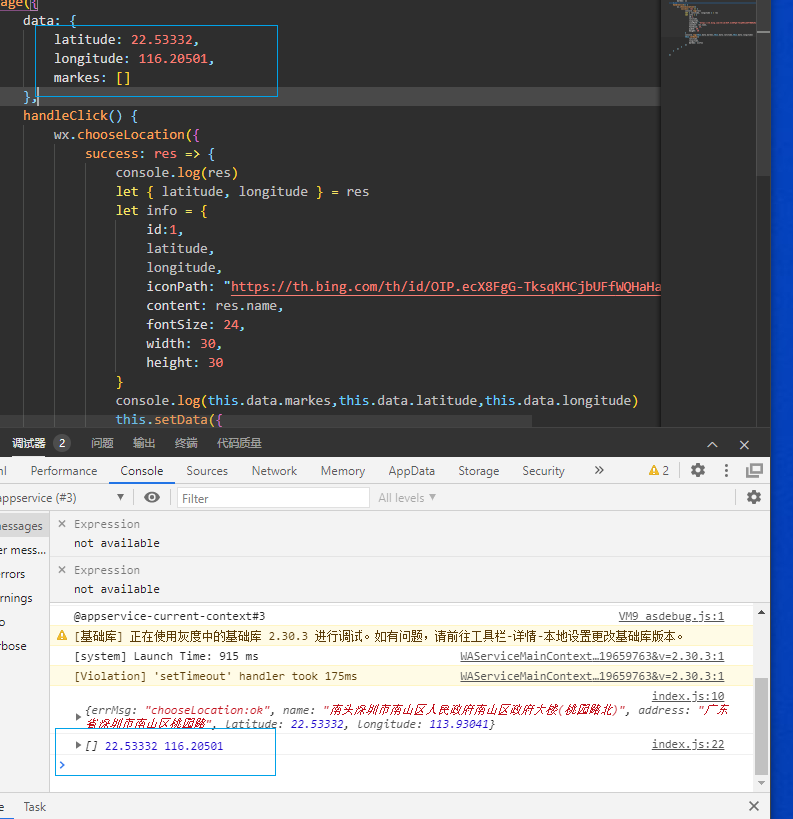Click the this.setData( line
Screen dimensions: 793x819
(169, 419)
